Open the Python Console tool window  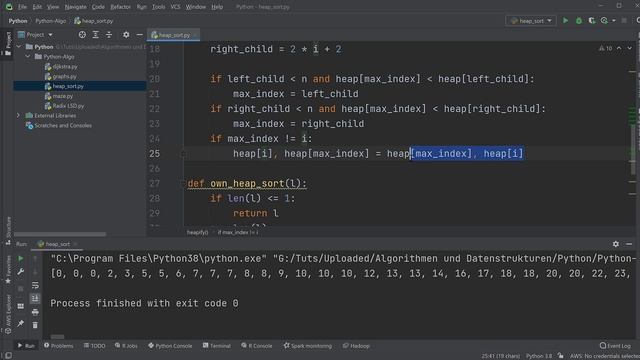170,346
